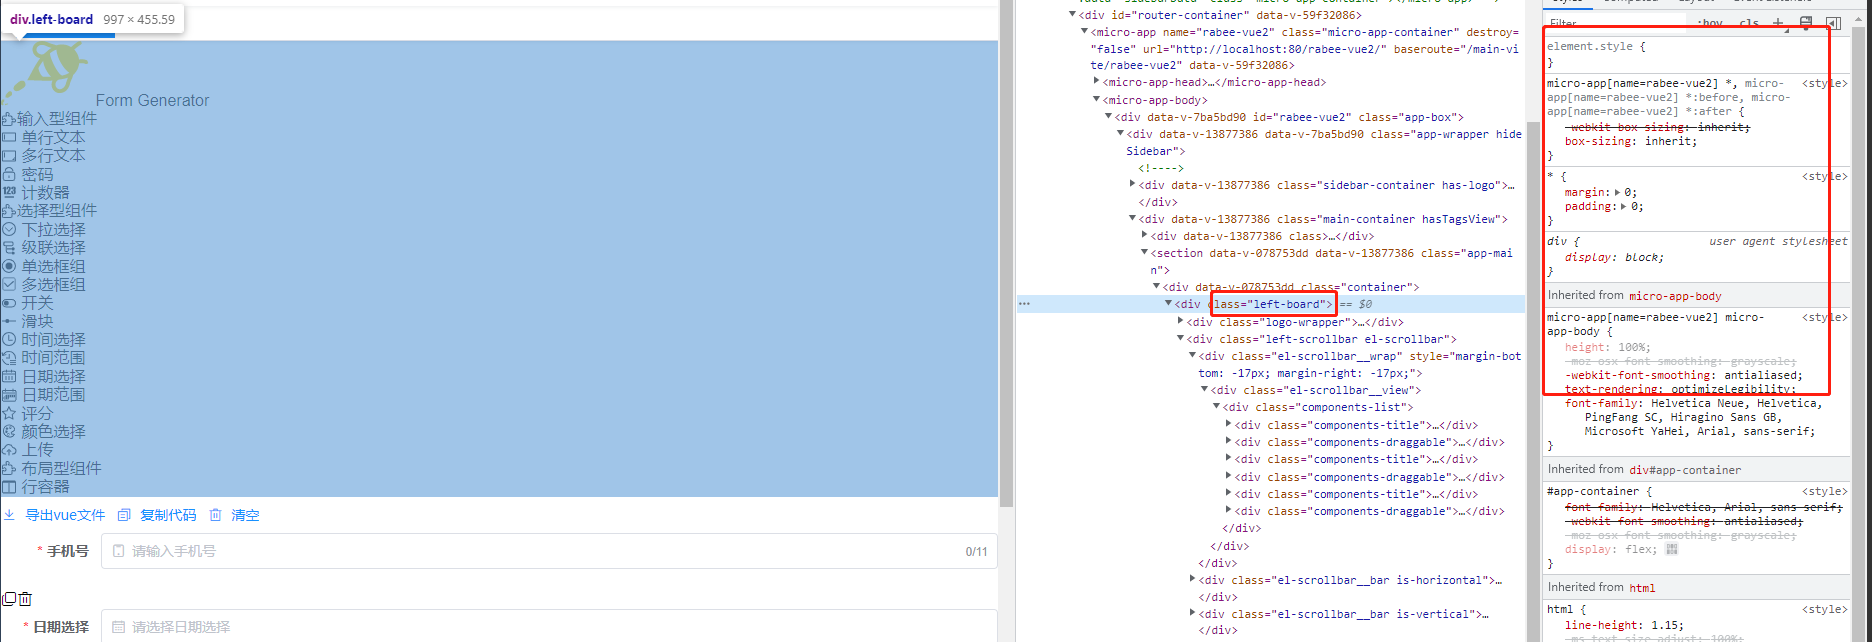Image resolution: width=1872 pixels, height=642 pixels.
Task: Click the 级联选择 component icon
Action: (9, 248)
